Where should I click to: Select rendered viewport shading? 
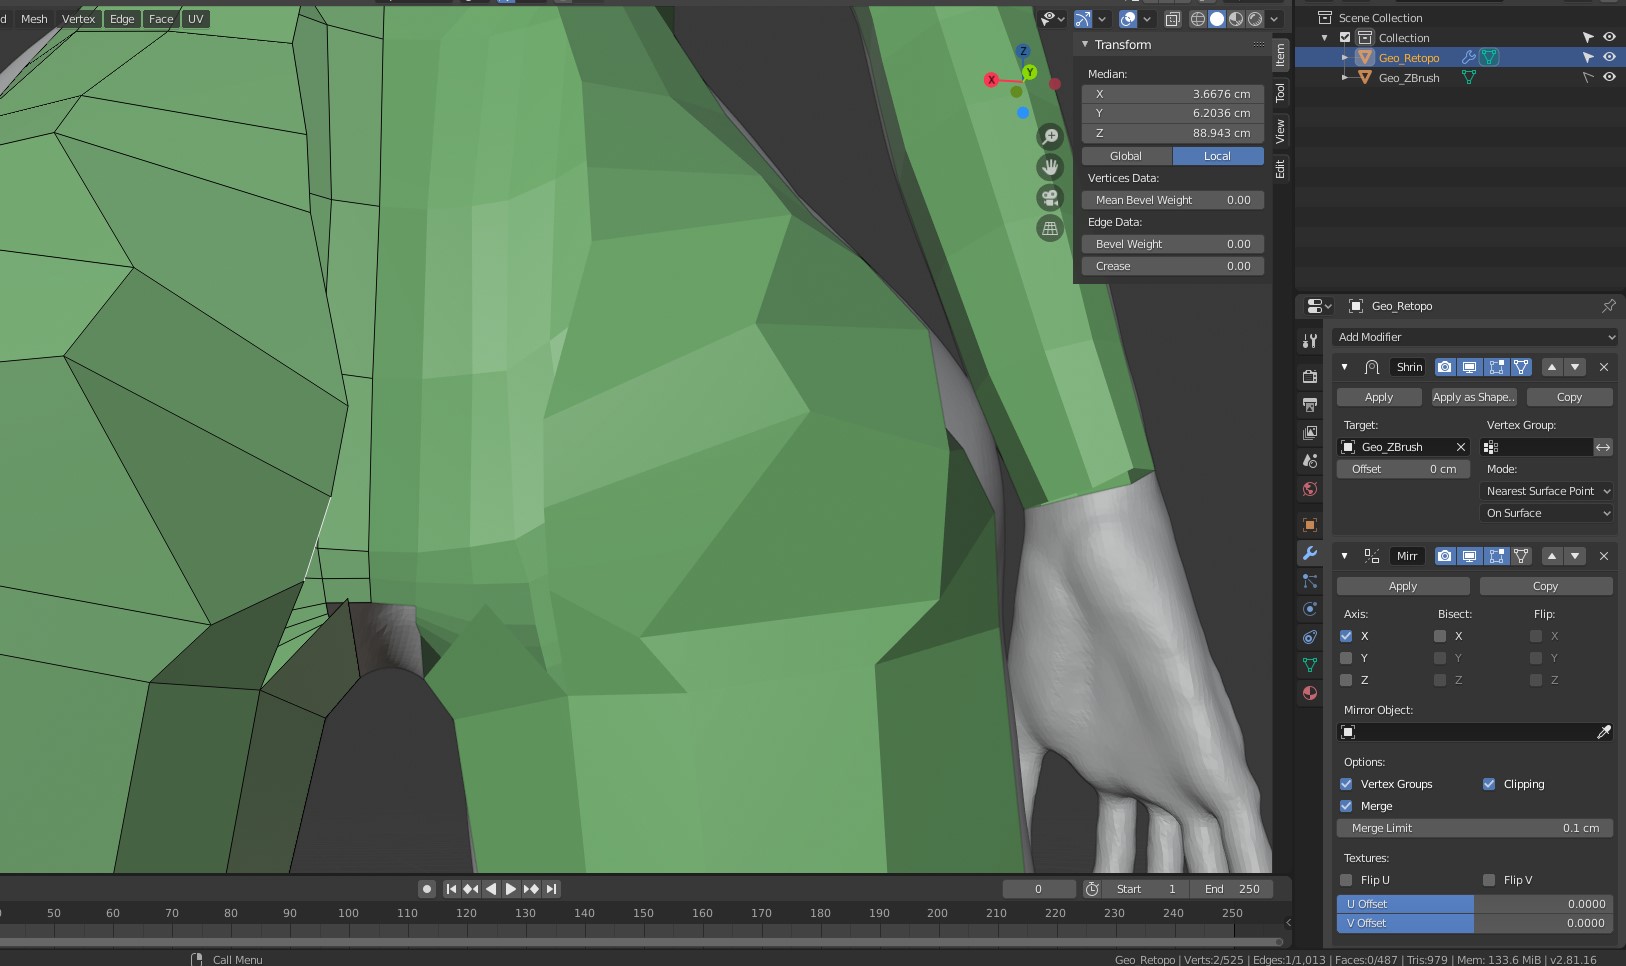click(x=1255, y=19)
